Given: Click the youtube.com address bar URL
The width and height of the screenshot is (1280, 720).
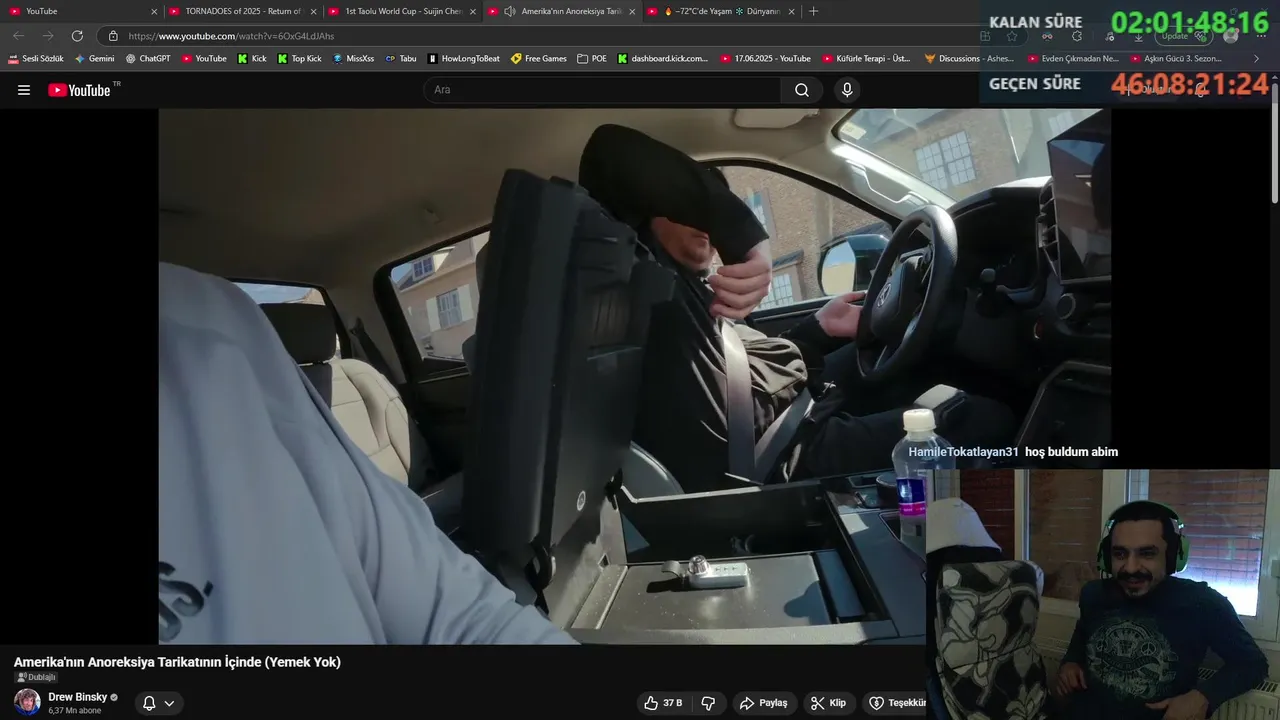Looking at the screenshot, I should coord(231,36).
